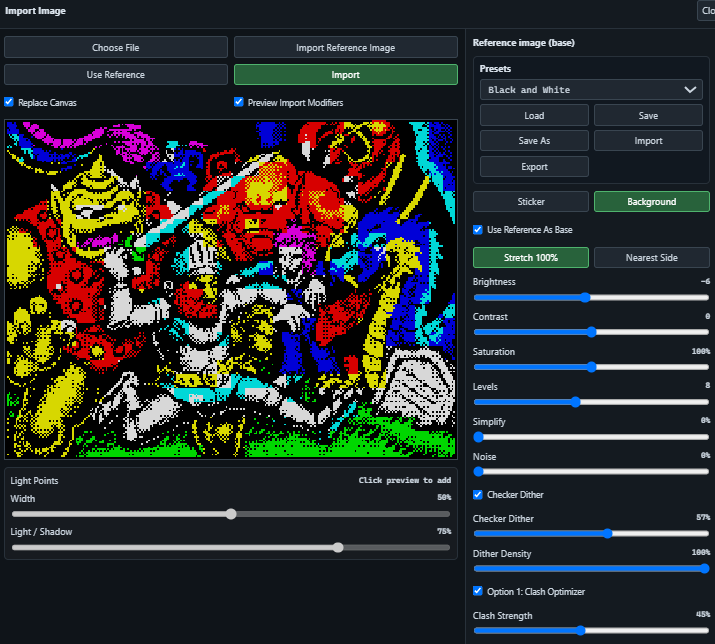Switch to Background mode
715x644 pixels.
click(x=652, y=202)
